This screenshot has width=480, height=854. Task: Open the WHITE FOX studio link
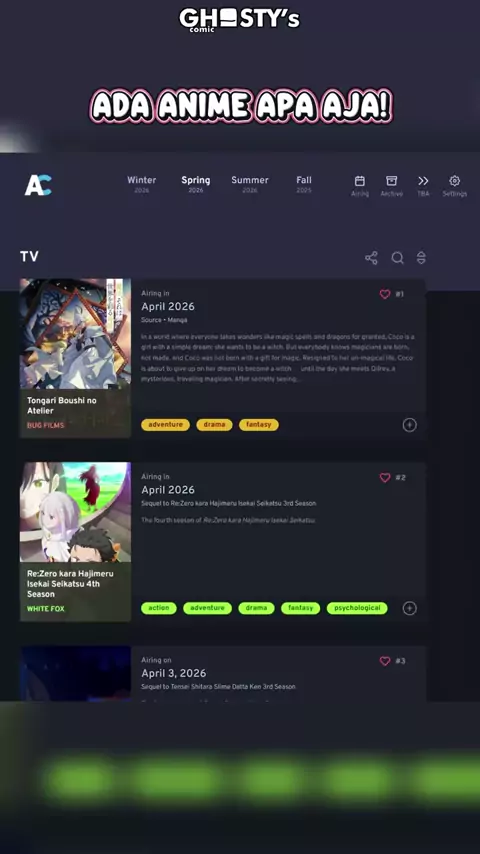click(x=46, y=609)
